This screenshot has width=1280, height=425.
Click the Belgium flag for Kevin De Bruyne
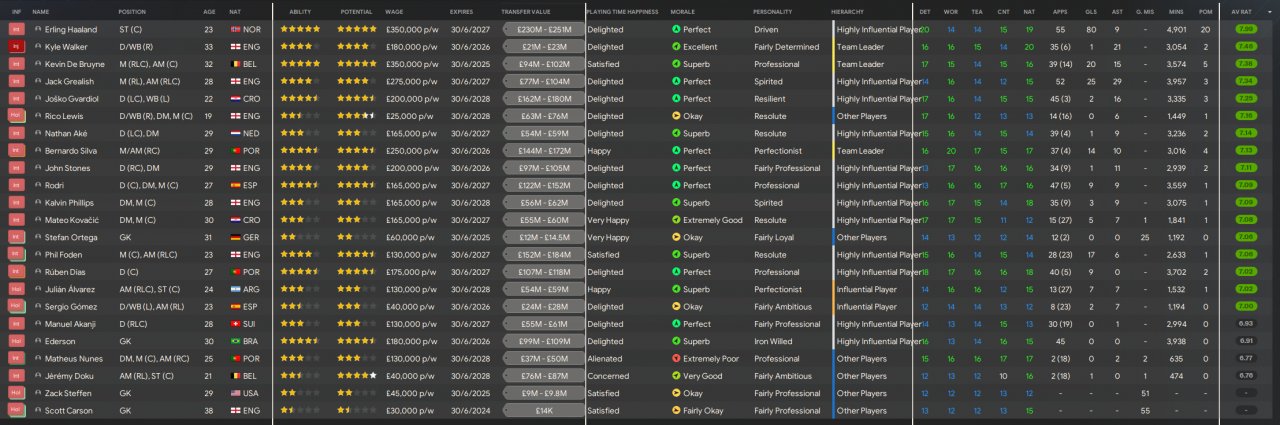point(234,64)
